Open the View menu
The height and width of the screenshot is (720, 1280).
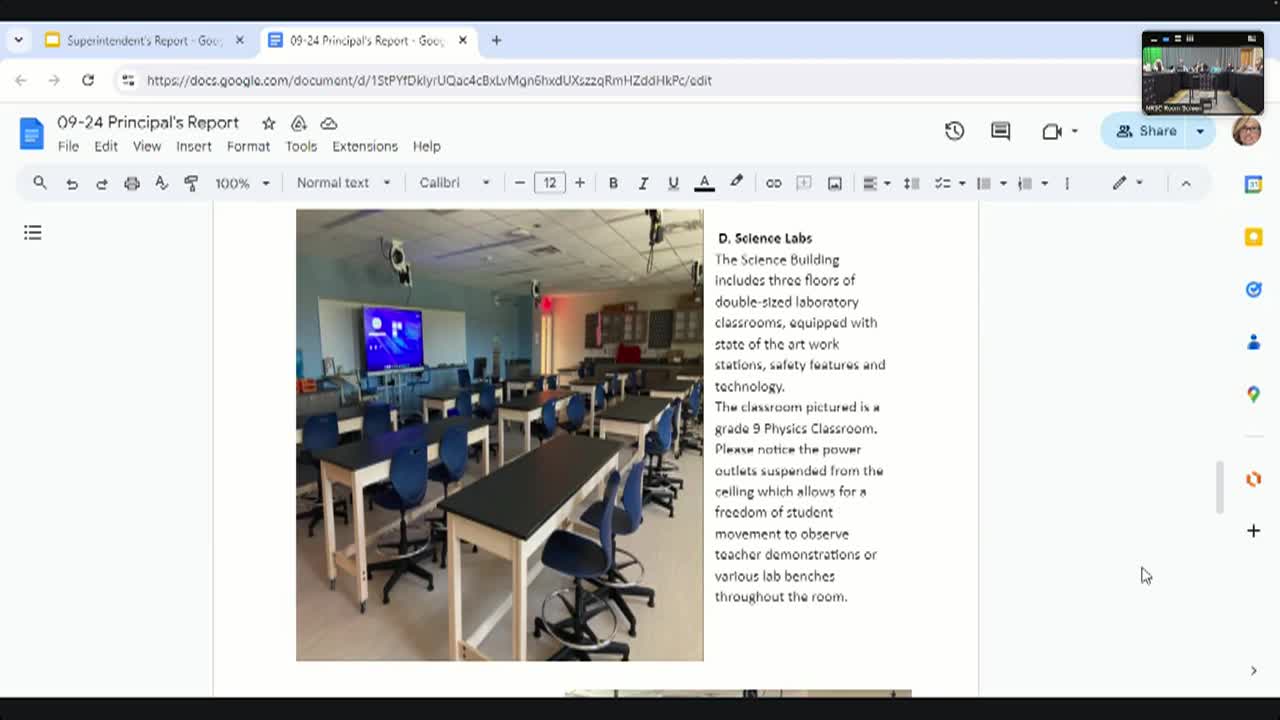[147, 146]
